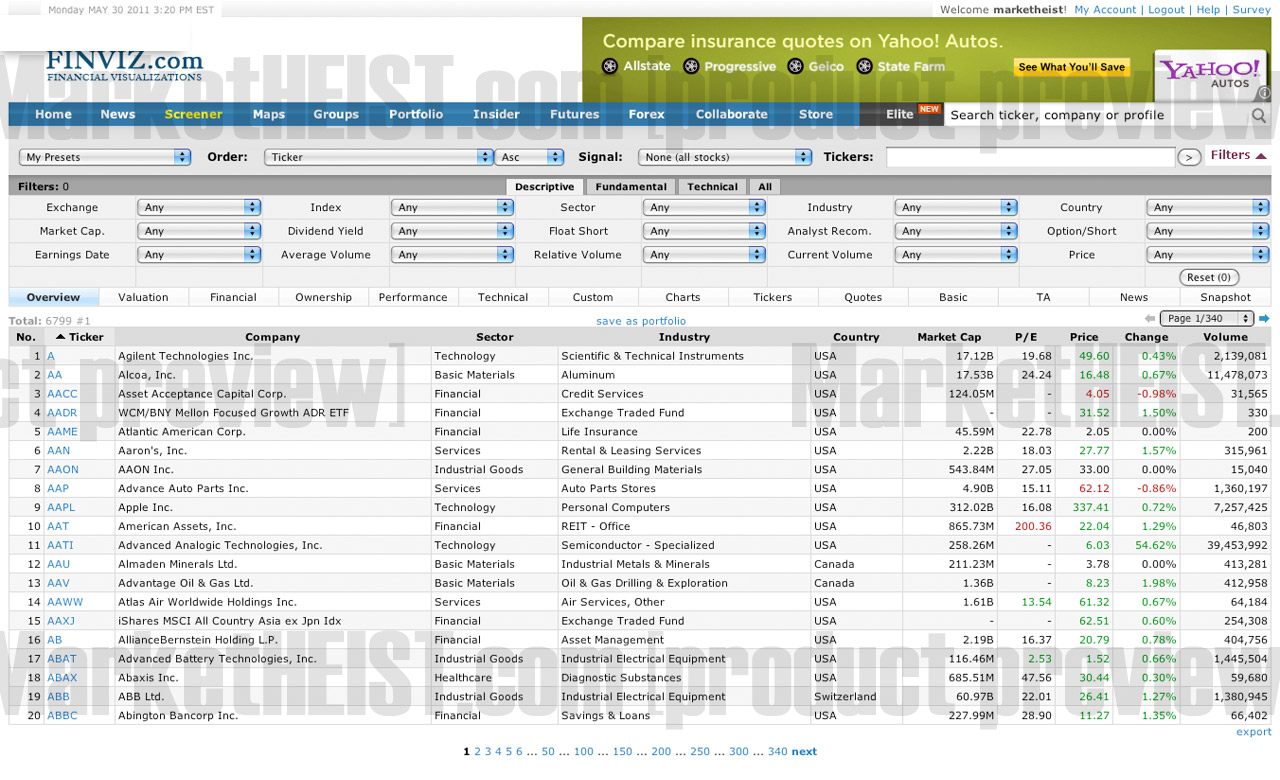Sort by Market Cap column header
This screenshot has width=1280, height=780.
click(x=949, y=337)
